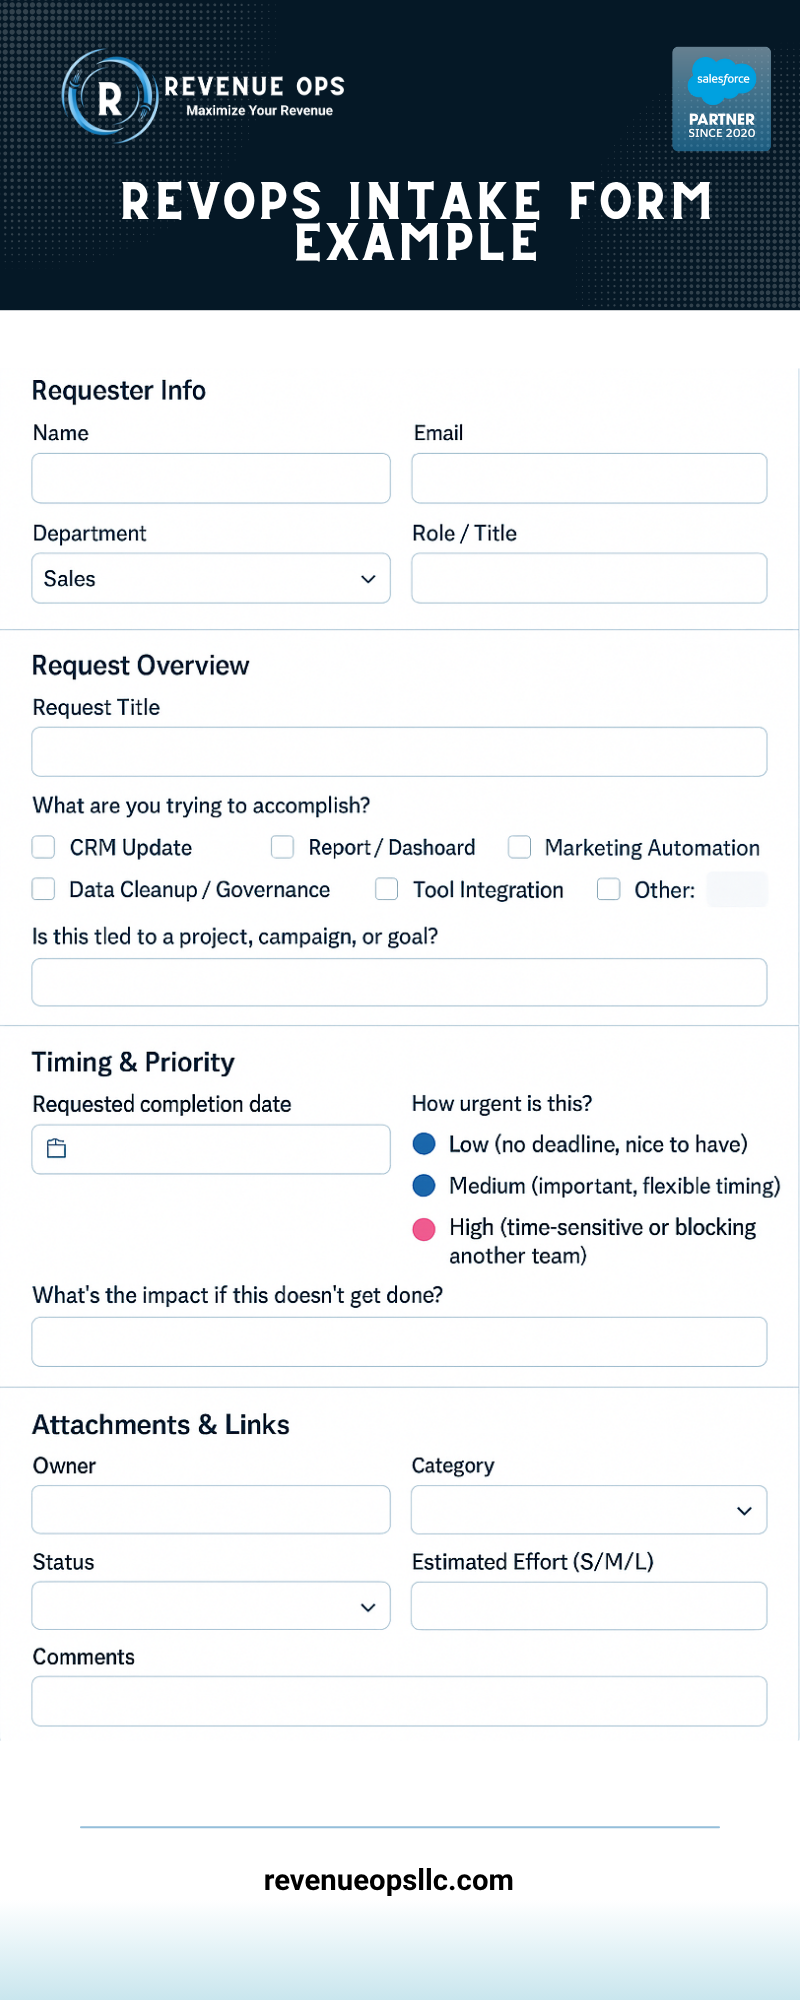Check the CRM Update checkbox

pos(44,847)
